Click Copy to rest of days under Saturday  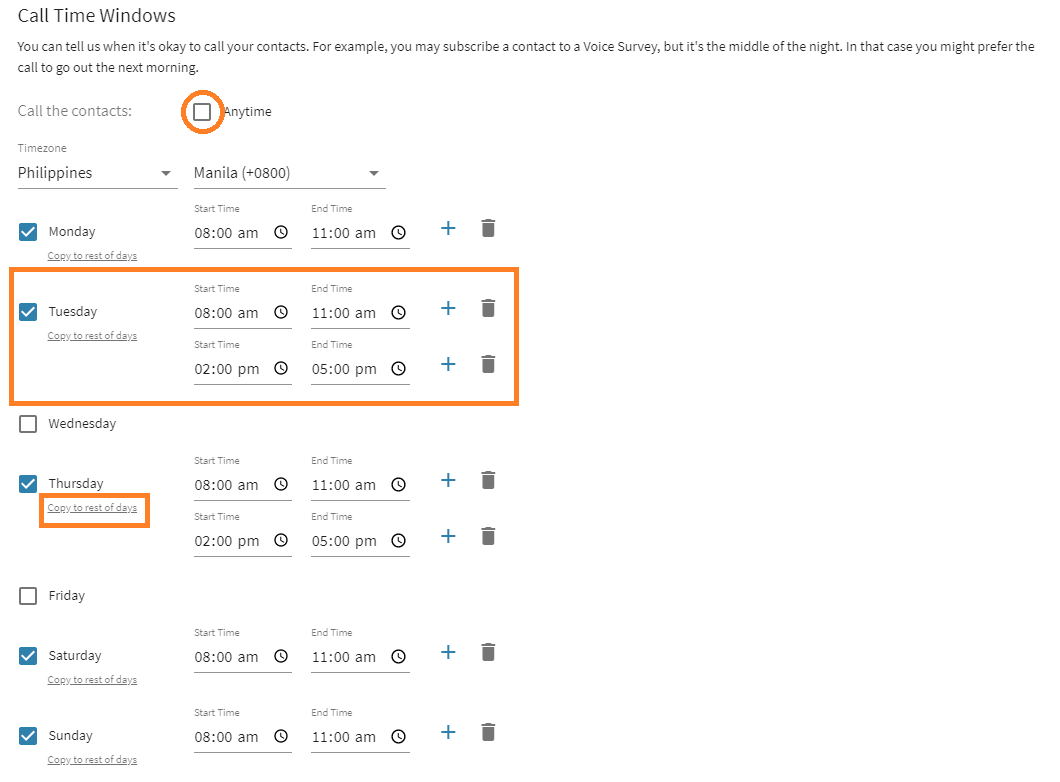[92, 680]
